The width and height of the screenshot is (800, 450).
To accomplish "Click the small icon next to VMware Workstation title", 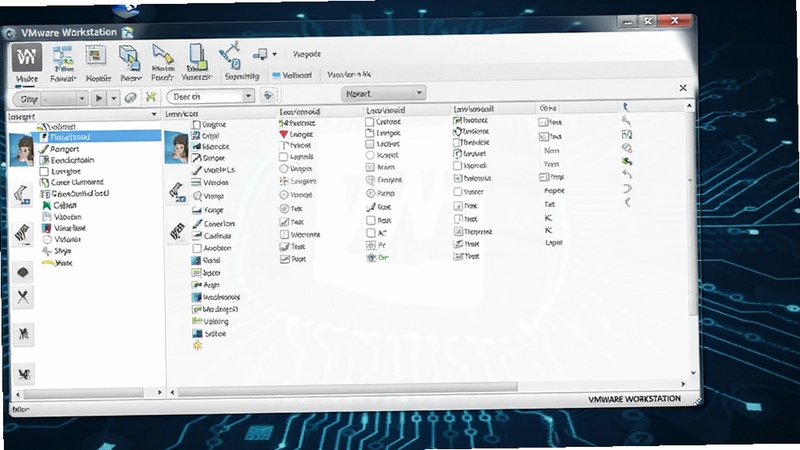I will tap(127, 32).
